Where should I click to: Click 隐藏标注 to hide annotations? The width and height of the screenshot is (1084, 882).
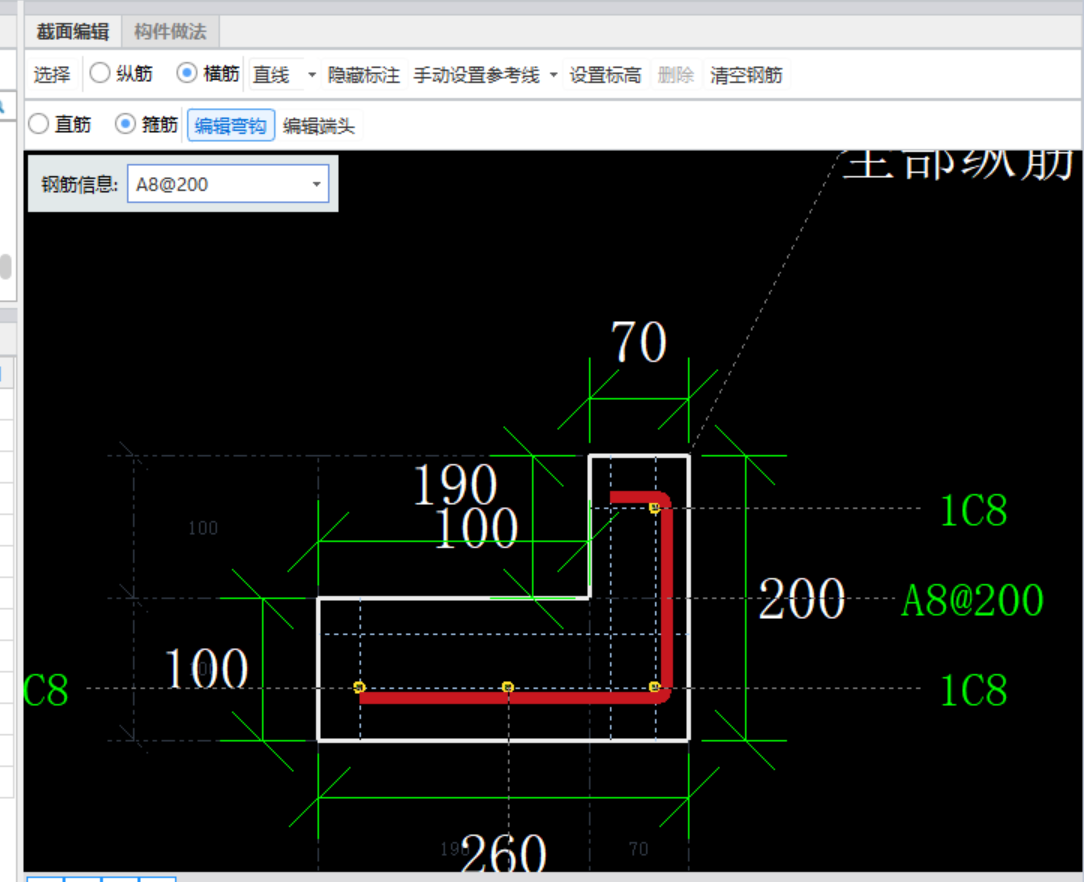click(364, 75)
